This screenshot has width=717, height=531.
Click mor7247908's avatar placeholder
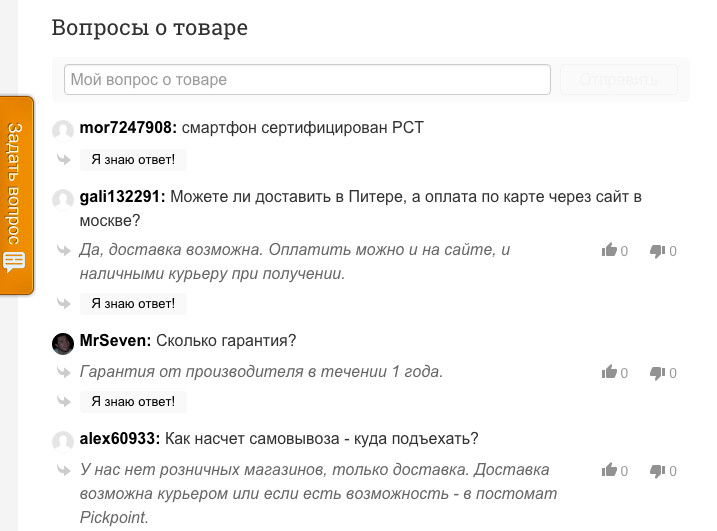tap(63, 130)
